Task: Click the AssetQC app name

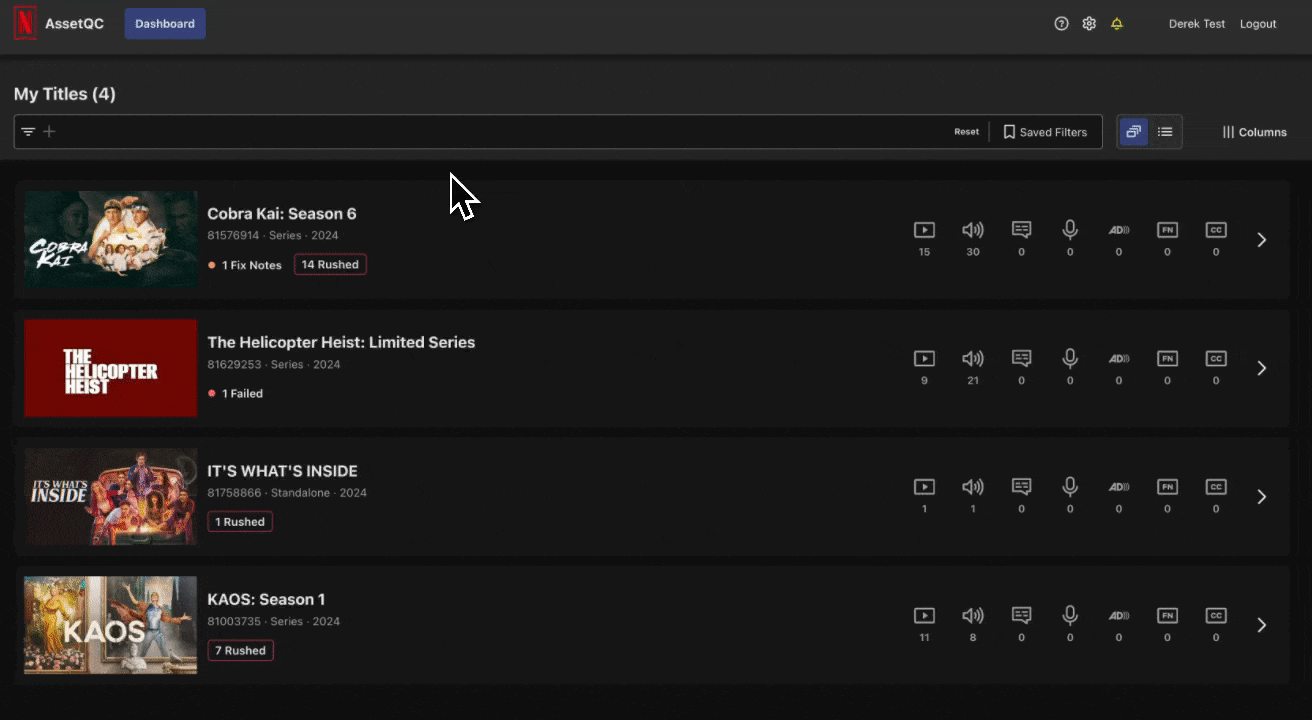Action: point(74,24)
